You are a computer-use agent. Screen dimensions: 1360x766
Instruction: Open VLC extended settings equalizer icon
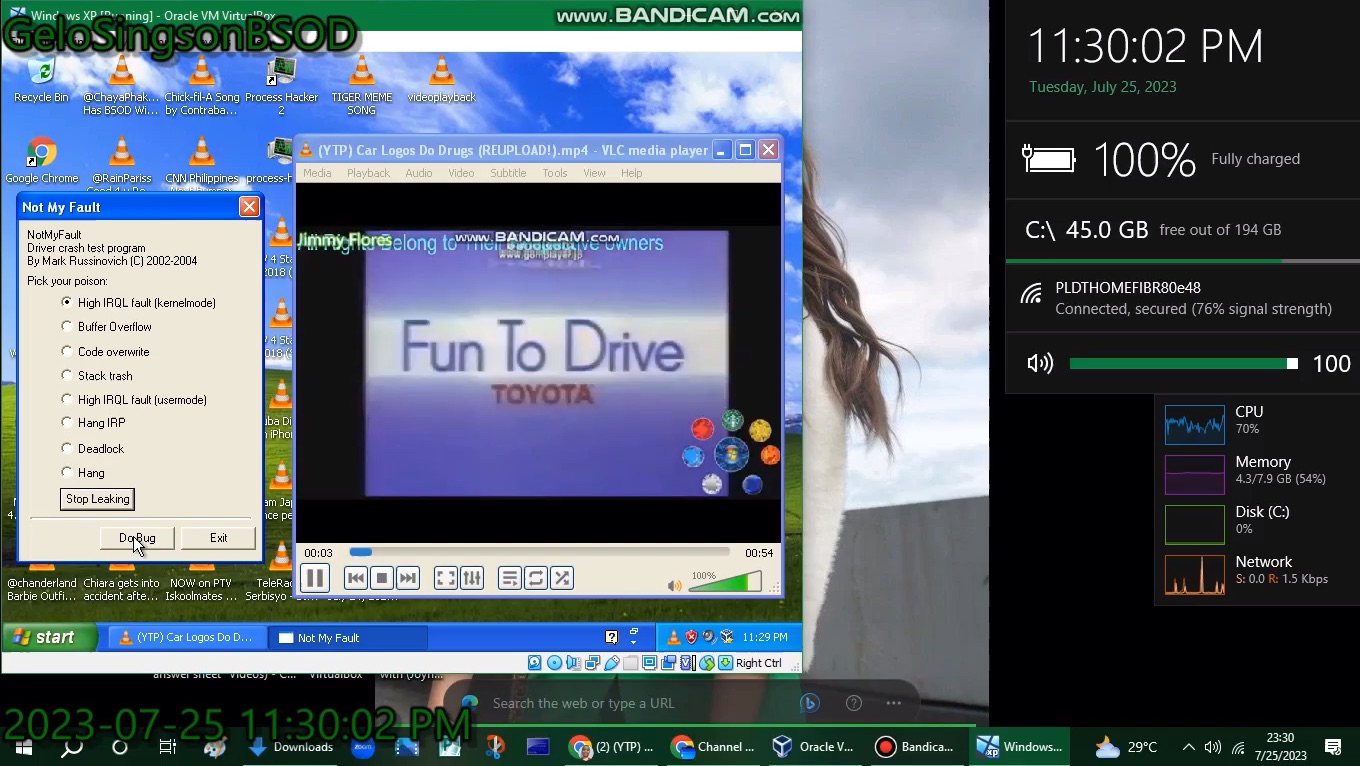[x=472, y=578]
